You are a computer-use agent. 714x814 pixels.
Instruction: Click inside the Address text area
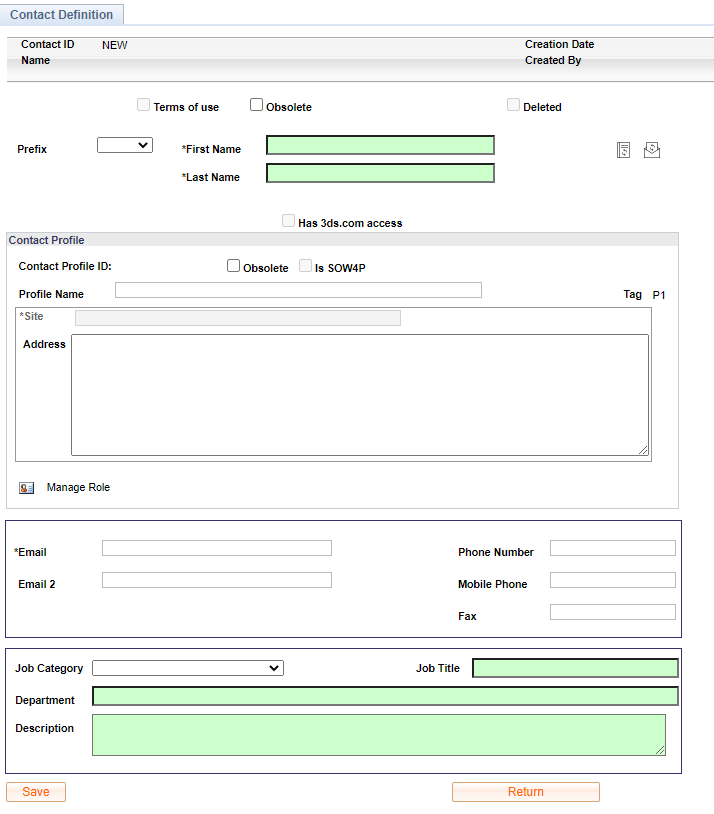tap(360, 395)
